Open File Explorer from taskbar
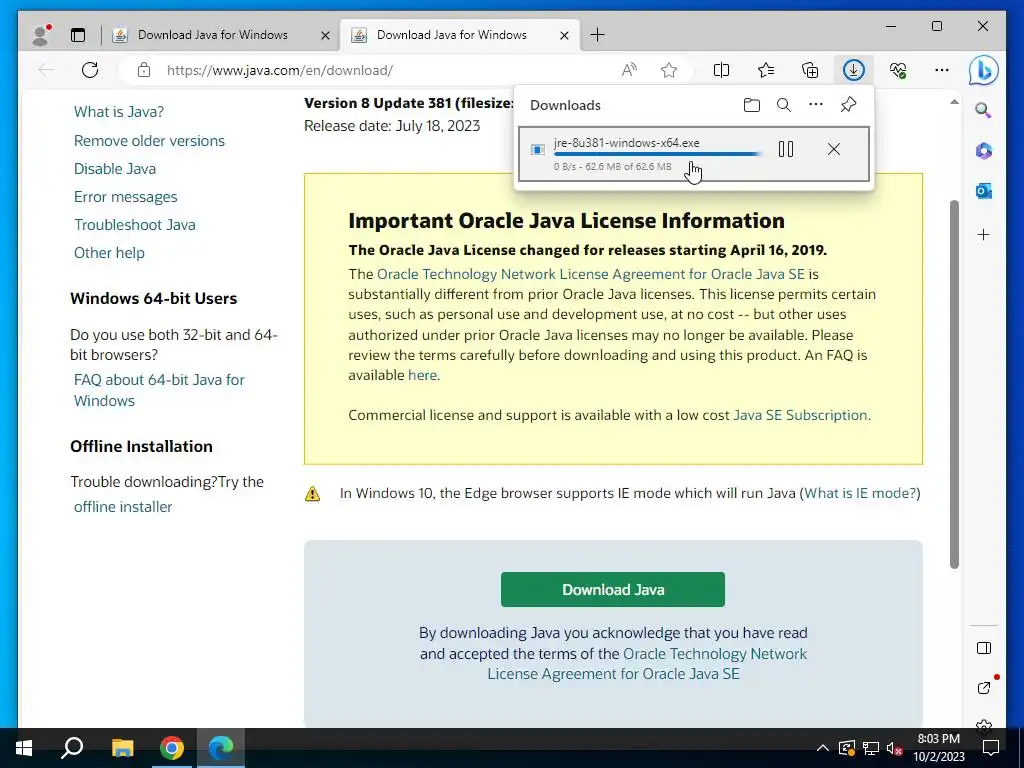Image resolution: width=1024 pixels, height=768 pixels. tap(122, 748)
